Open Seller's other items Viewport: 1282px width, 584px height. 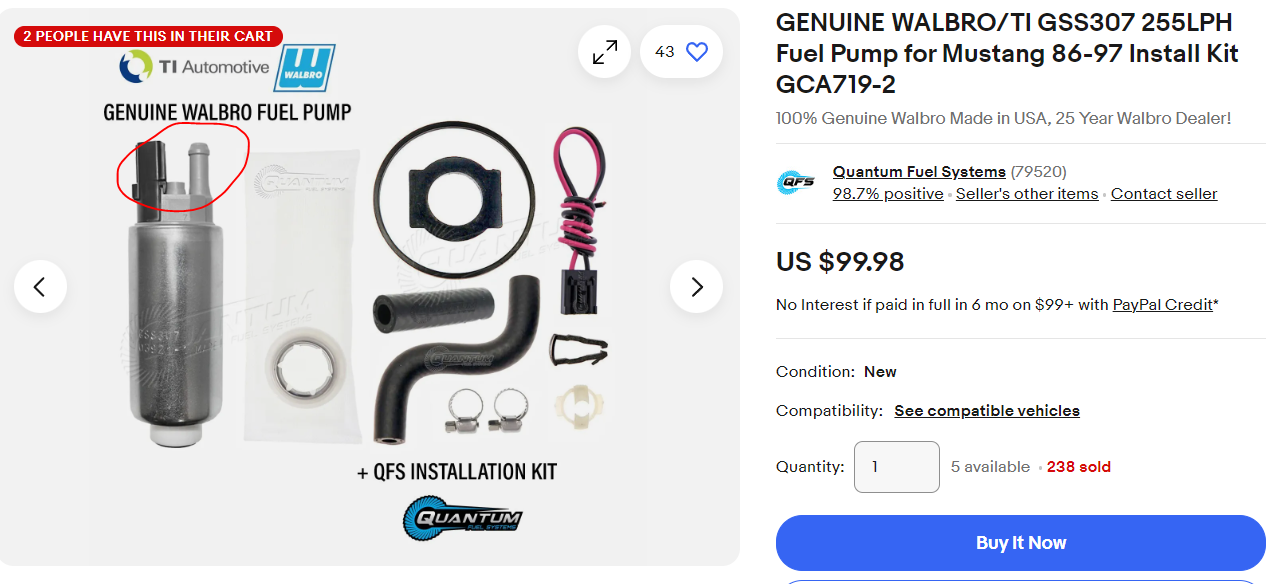tap(1027, 194)
